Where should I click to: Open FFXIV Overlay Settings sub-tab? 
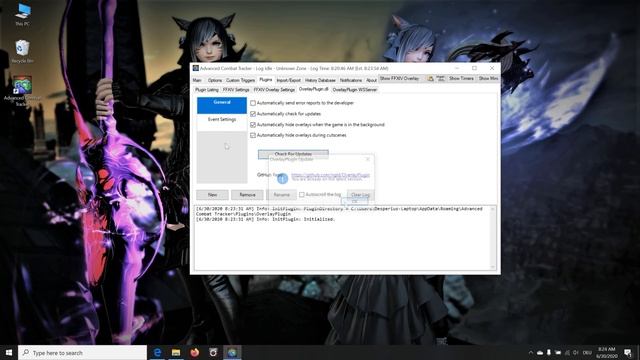tap(274, 90)
